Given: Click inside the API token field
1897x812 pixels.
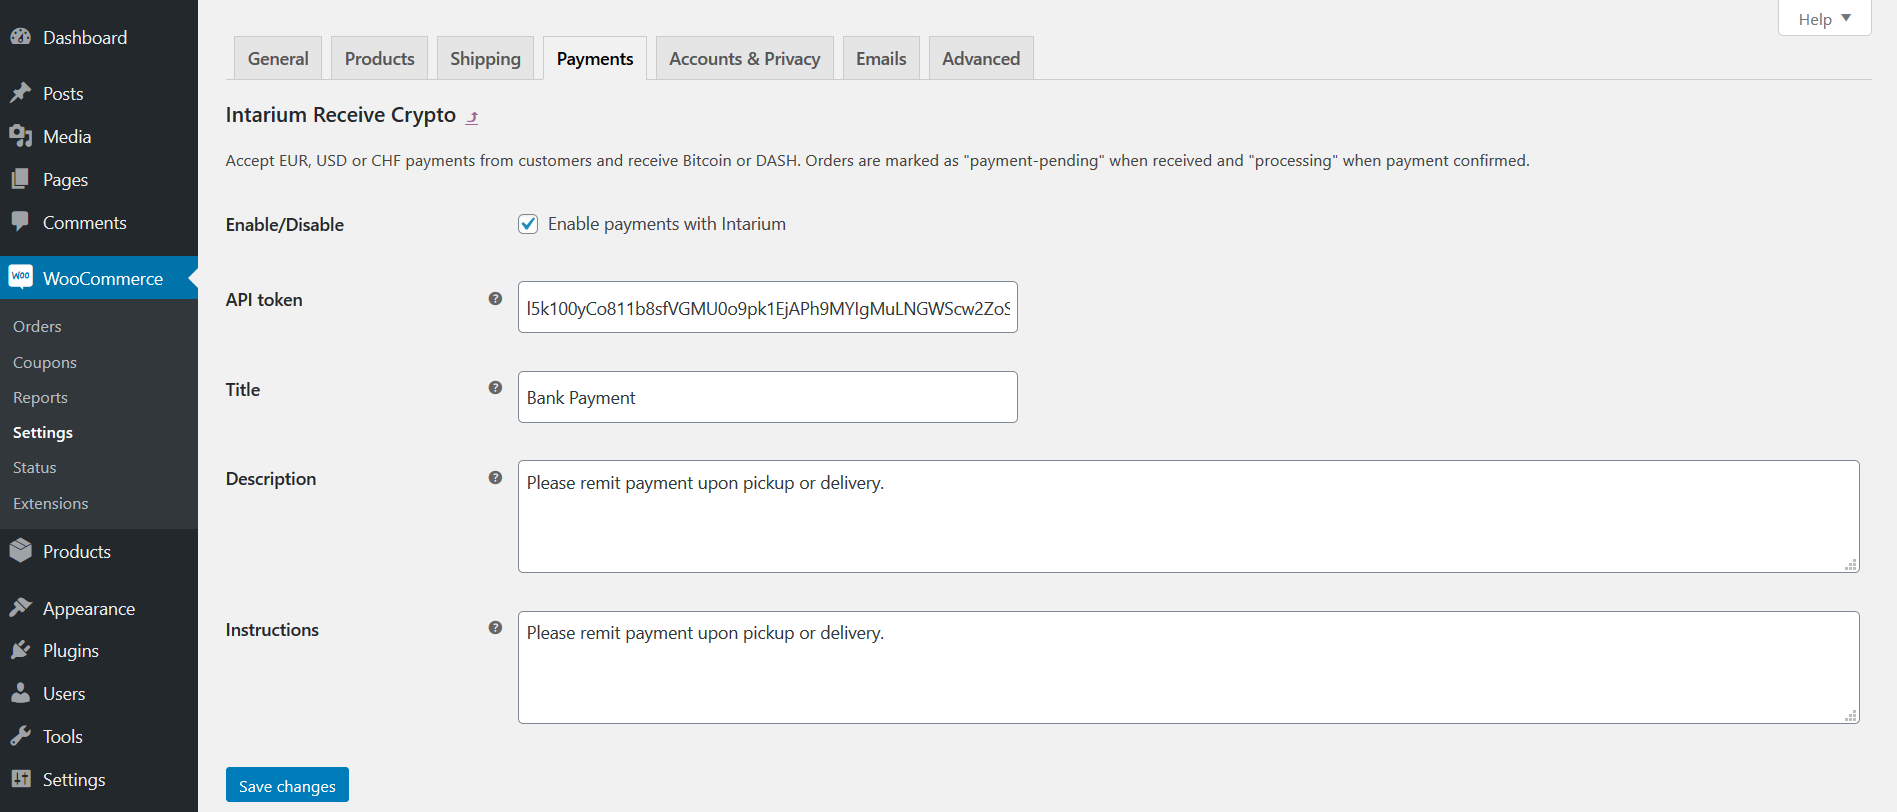Looking at the screenshot, I should coord(768,307).
